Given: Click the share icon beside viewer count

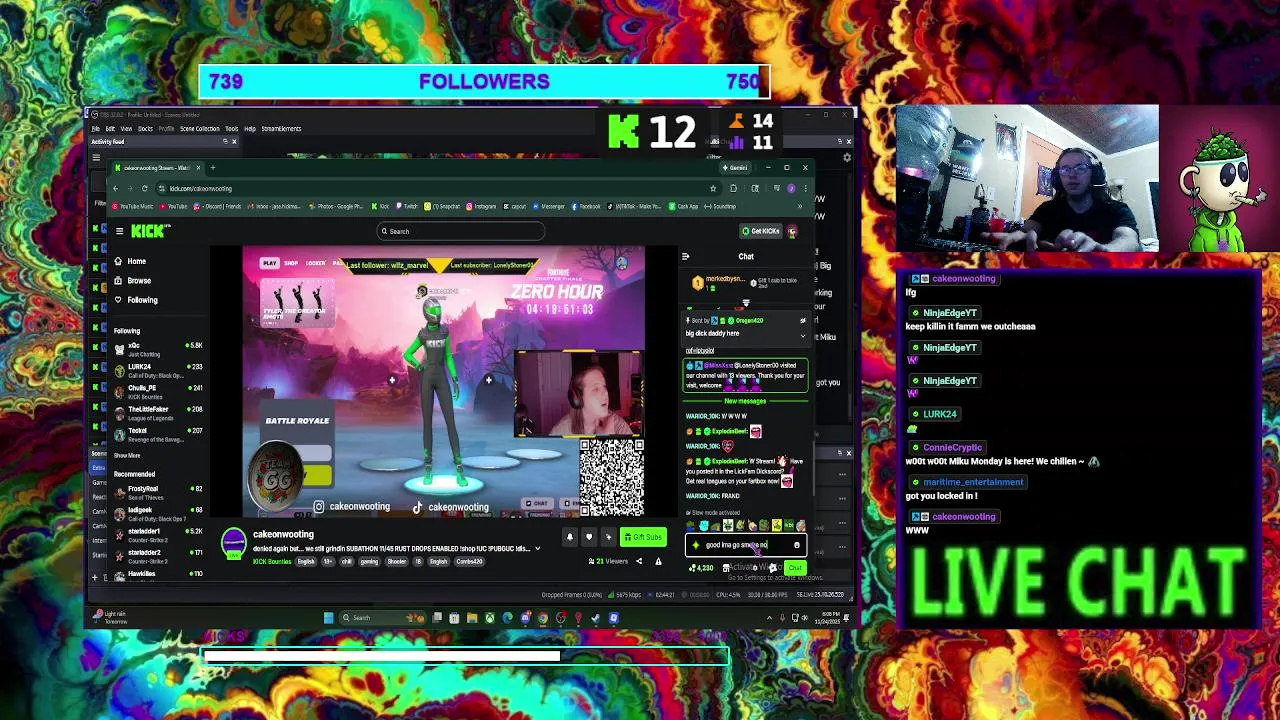Looking at the screenshot, I should coord(639,561).
